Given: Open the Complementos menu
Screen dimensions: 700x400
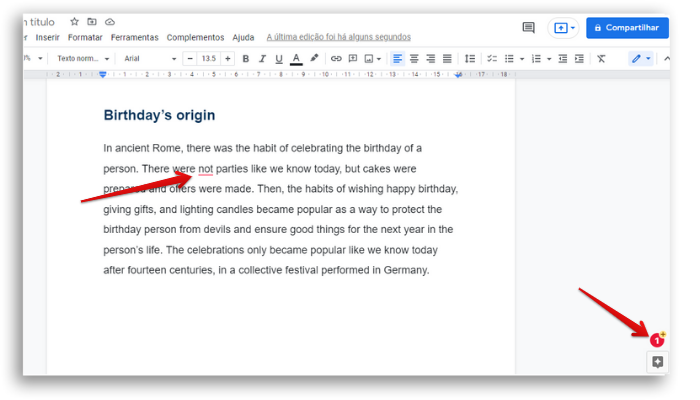Looking at the screenshot, I should (x=196, y=38).
